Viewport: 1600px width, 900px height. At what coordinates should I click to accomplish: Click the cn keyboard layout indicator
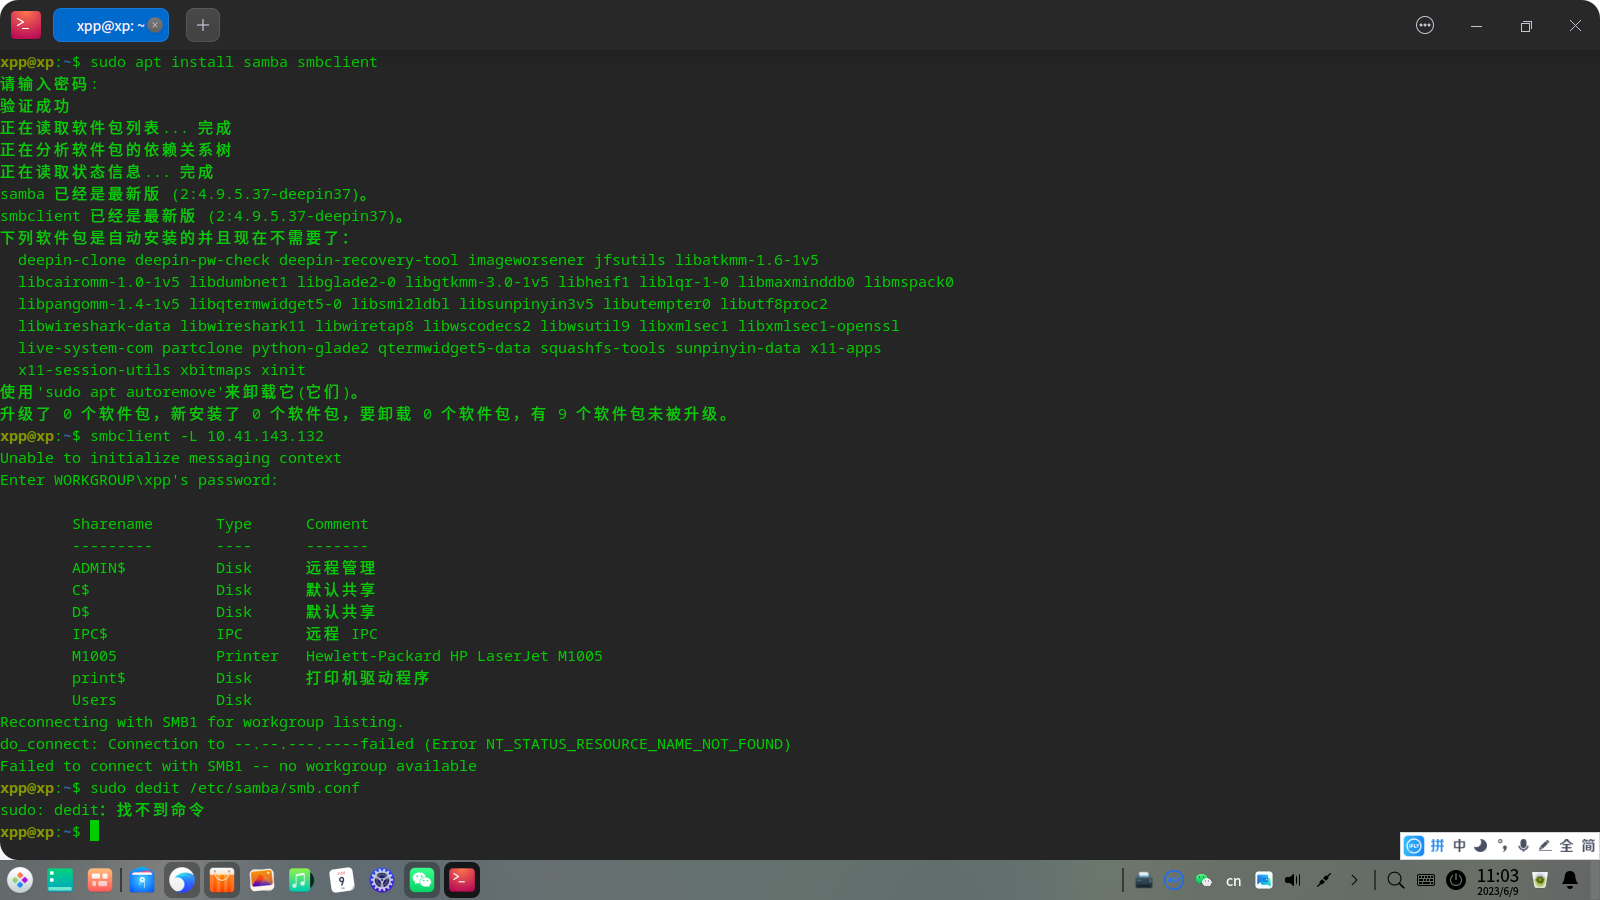click(1234, 881)
